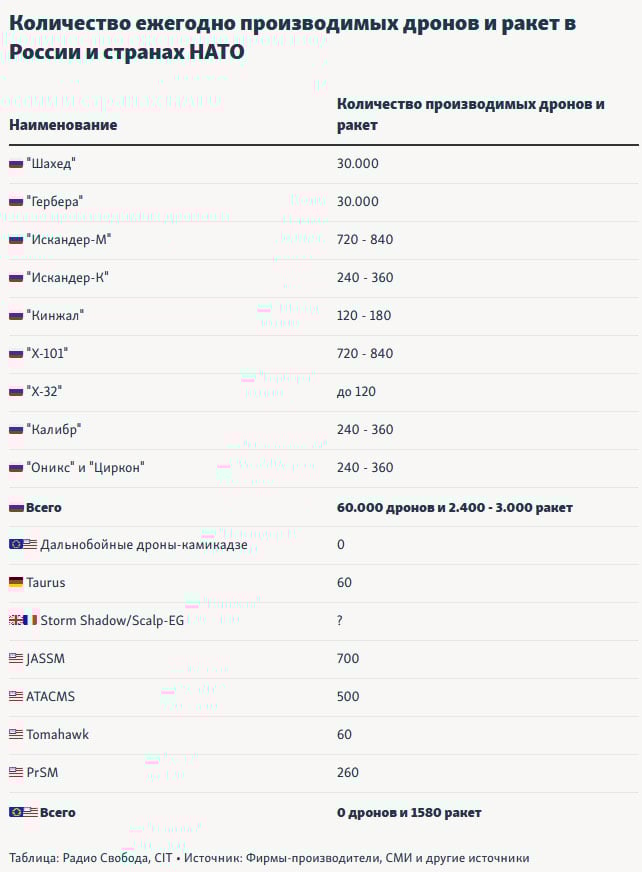Select the "0 дронов и 1580 ракет" total

tap(409, 812)
